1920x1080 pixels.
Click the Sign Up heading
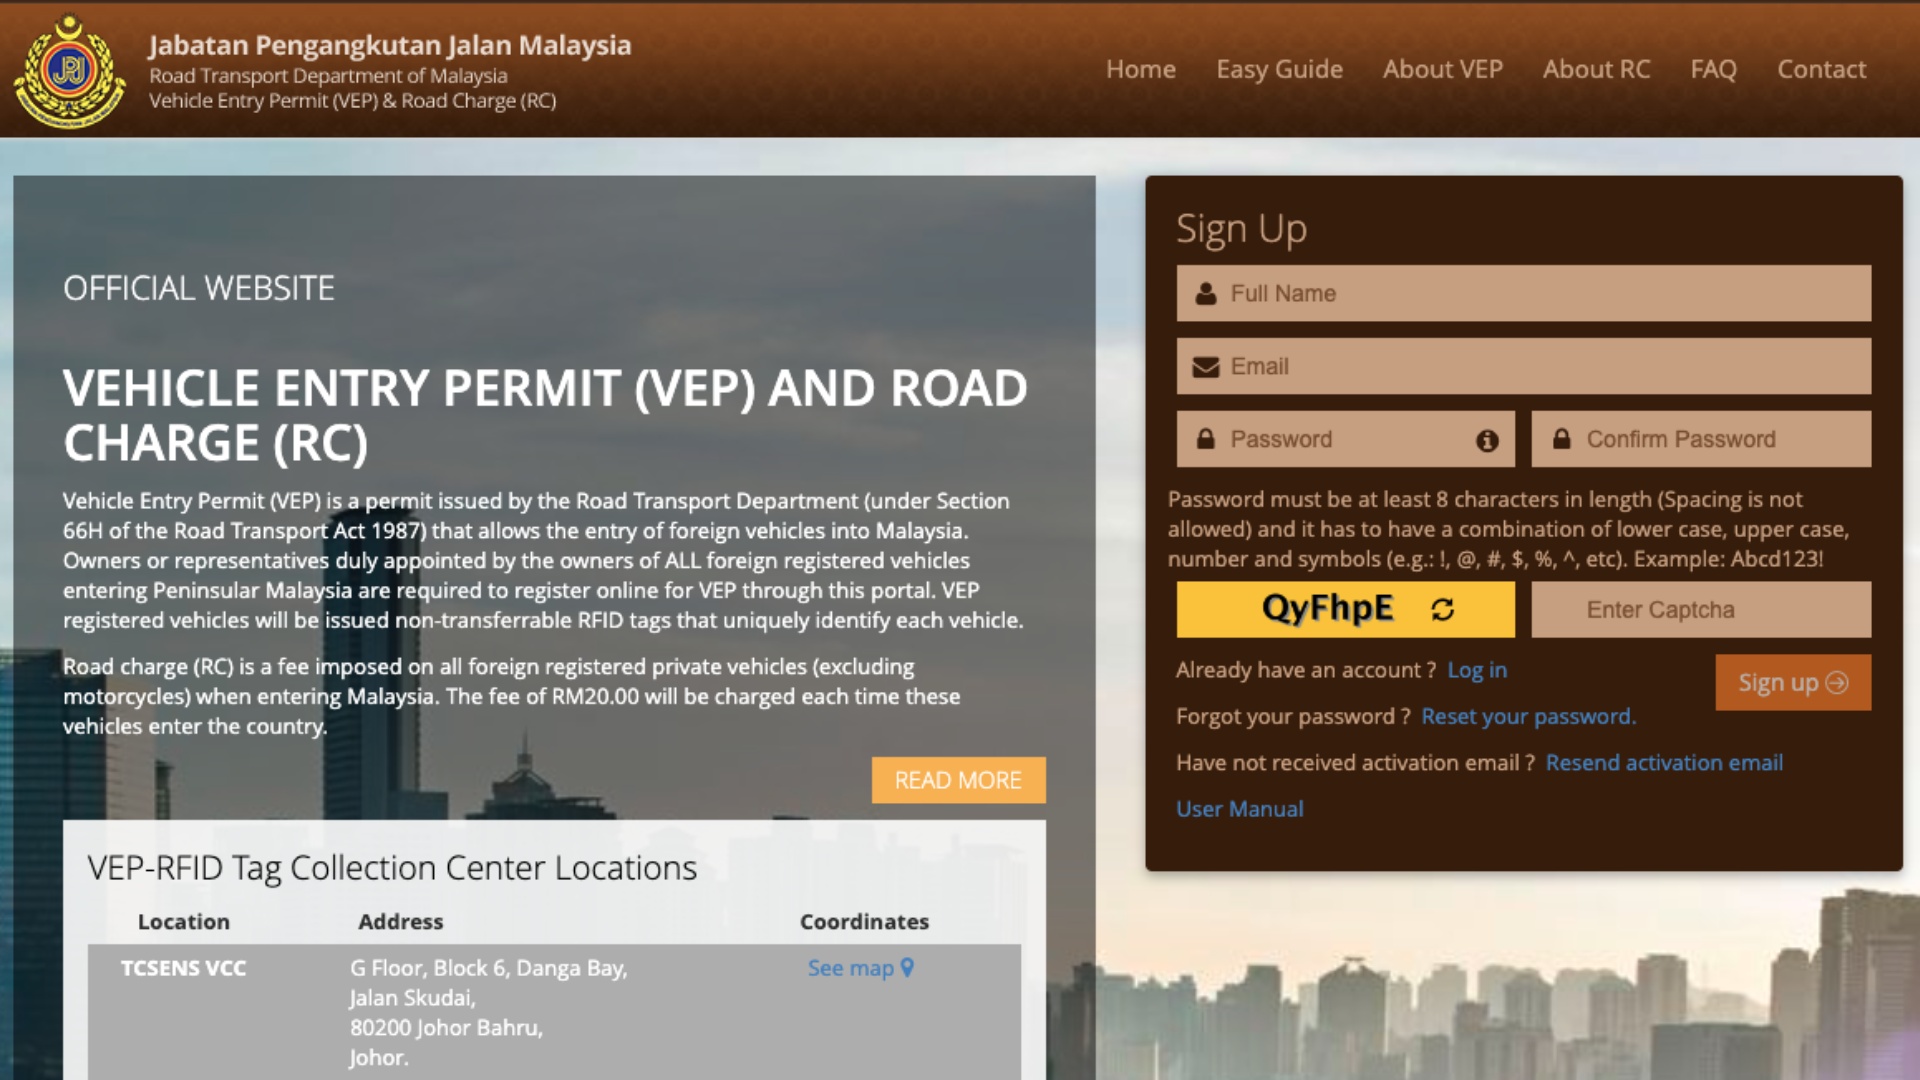(1241, 230)
